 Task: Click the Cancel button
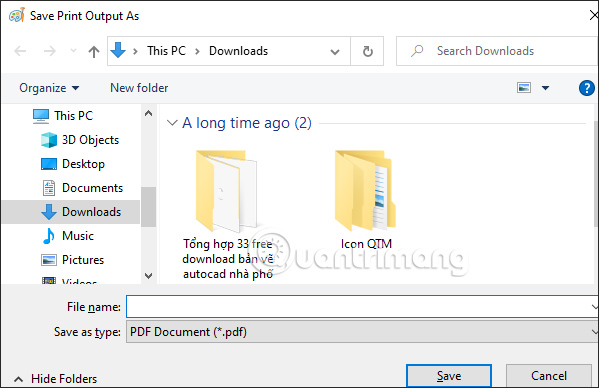point(549,376)
